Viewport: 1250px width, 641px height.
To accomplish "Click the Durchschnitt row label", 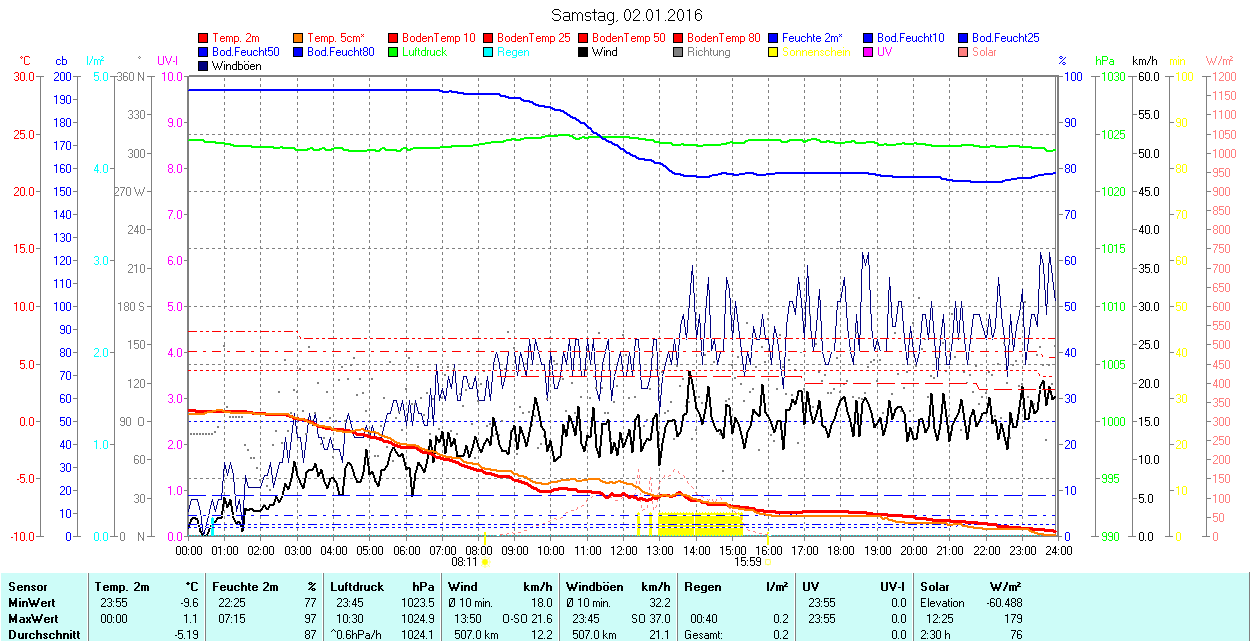I will pyautogui.click(x=39, y=633).
